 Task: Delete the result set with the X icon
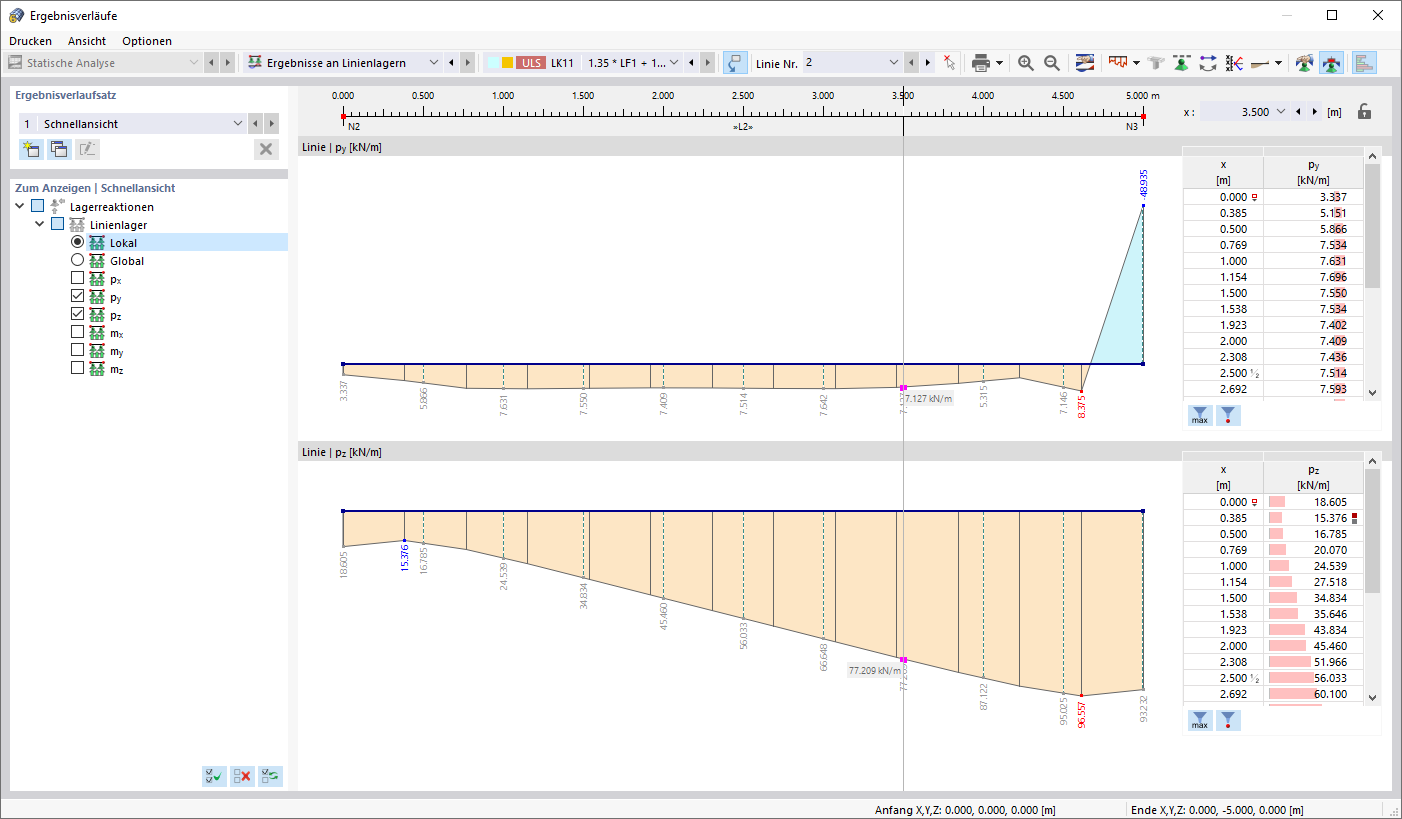(266, 149)
